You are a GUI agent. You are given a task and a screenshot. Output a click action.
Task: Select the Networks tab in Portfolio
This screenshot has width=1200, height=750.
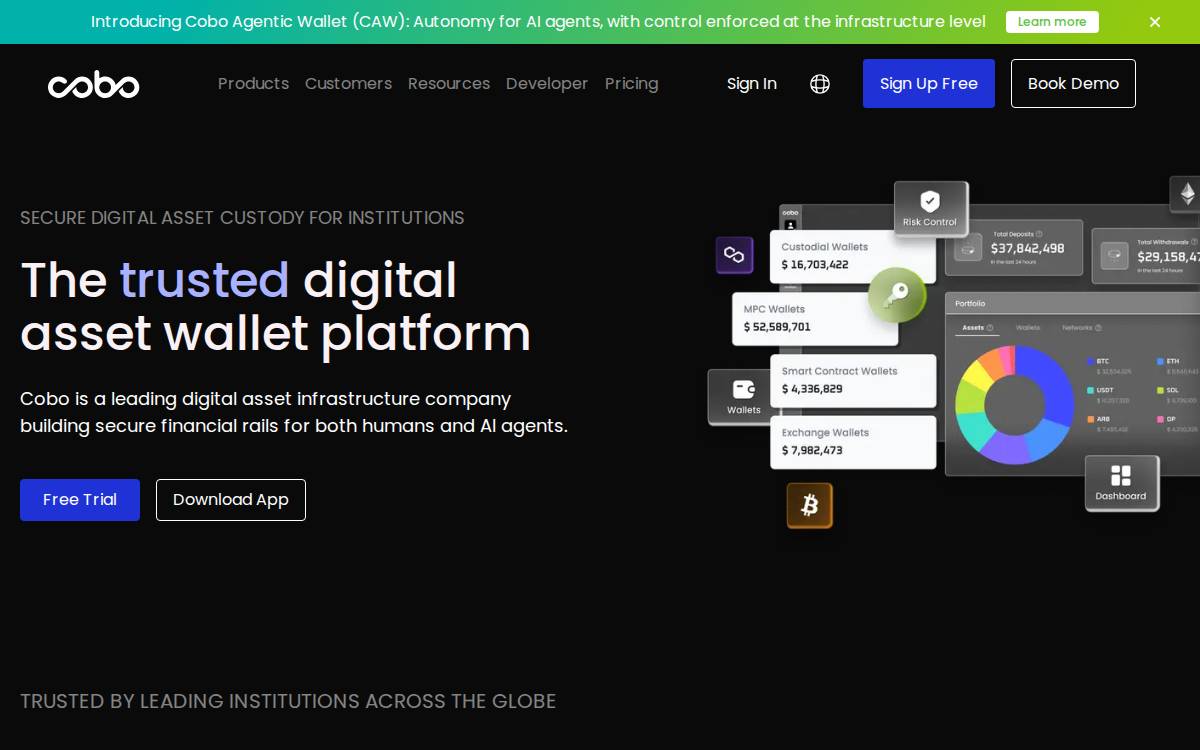[x=1082, y=328]
